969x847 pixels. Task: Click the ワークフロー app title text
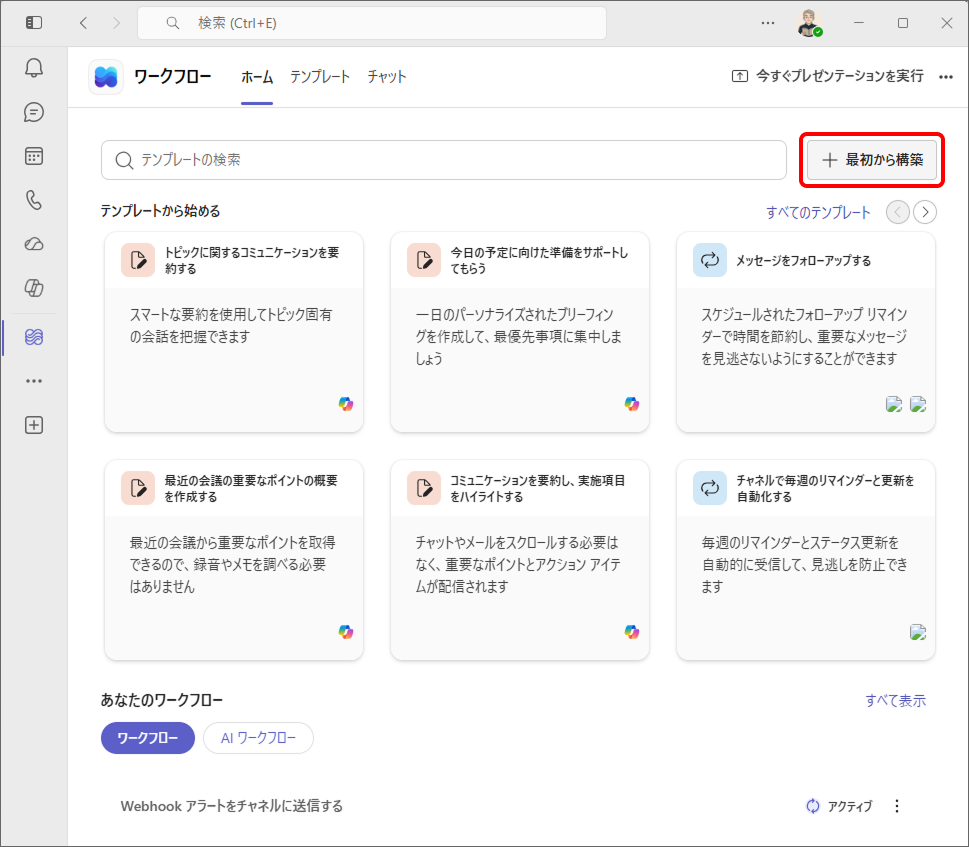(172, 77)
